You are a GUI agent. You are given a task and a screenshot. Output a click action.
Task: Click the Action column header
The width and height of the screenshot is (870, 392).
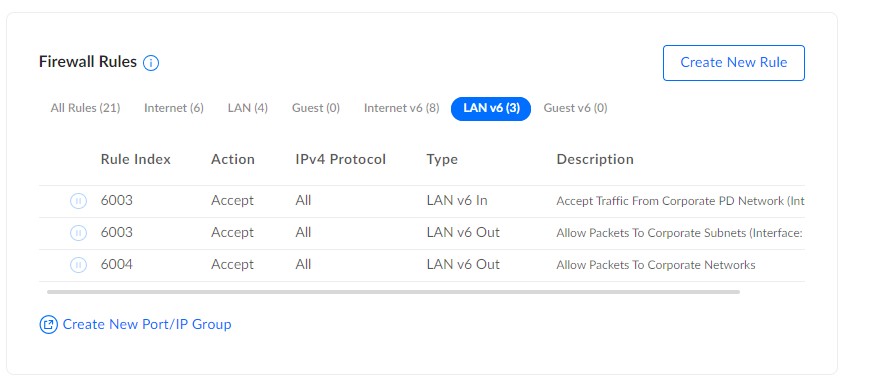tap(232, 160)
